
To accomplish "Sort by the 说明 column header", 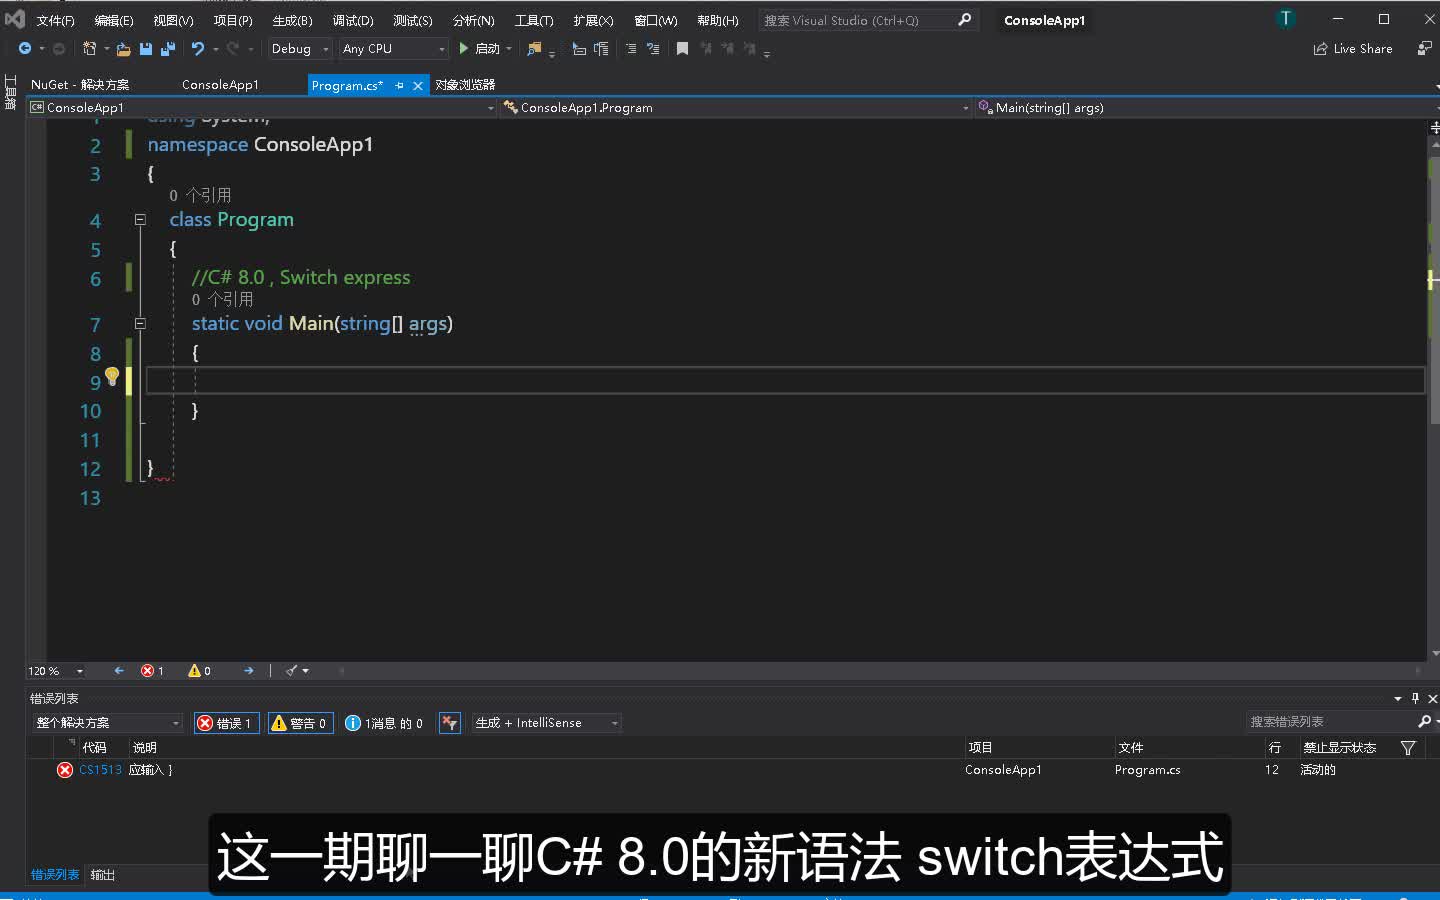I will (x=145, y=748).
